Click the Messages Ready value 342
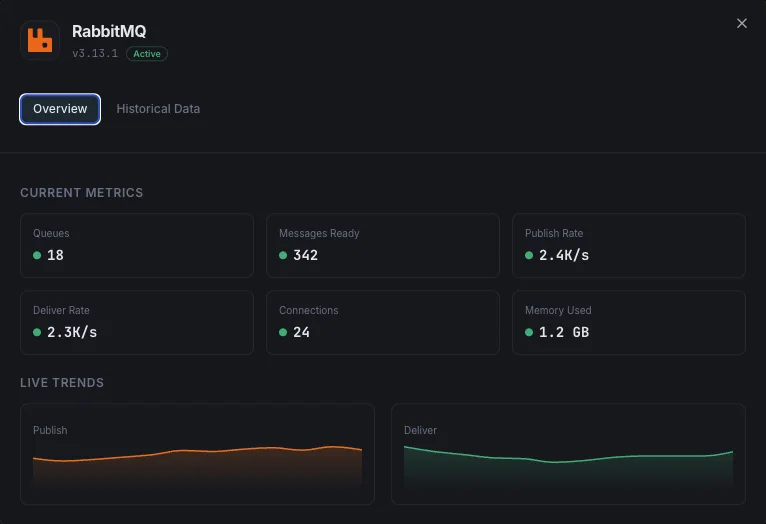 click(305, 255)
